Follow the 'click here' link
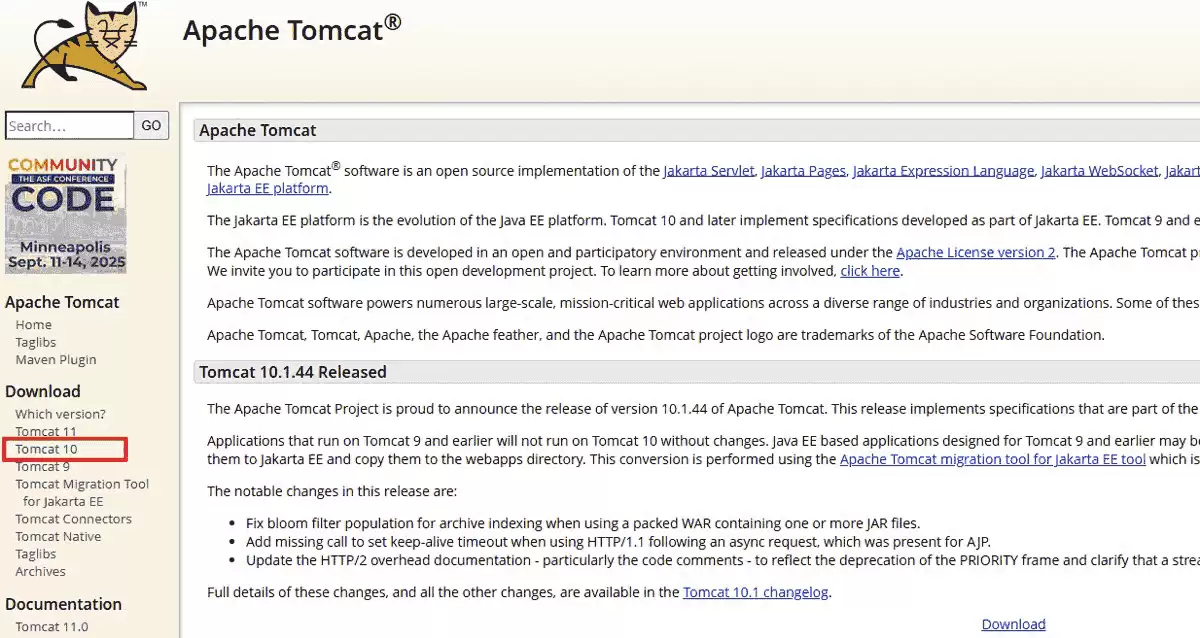 point(870,270)
